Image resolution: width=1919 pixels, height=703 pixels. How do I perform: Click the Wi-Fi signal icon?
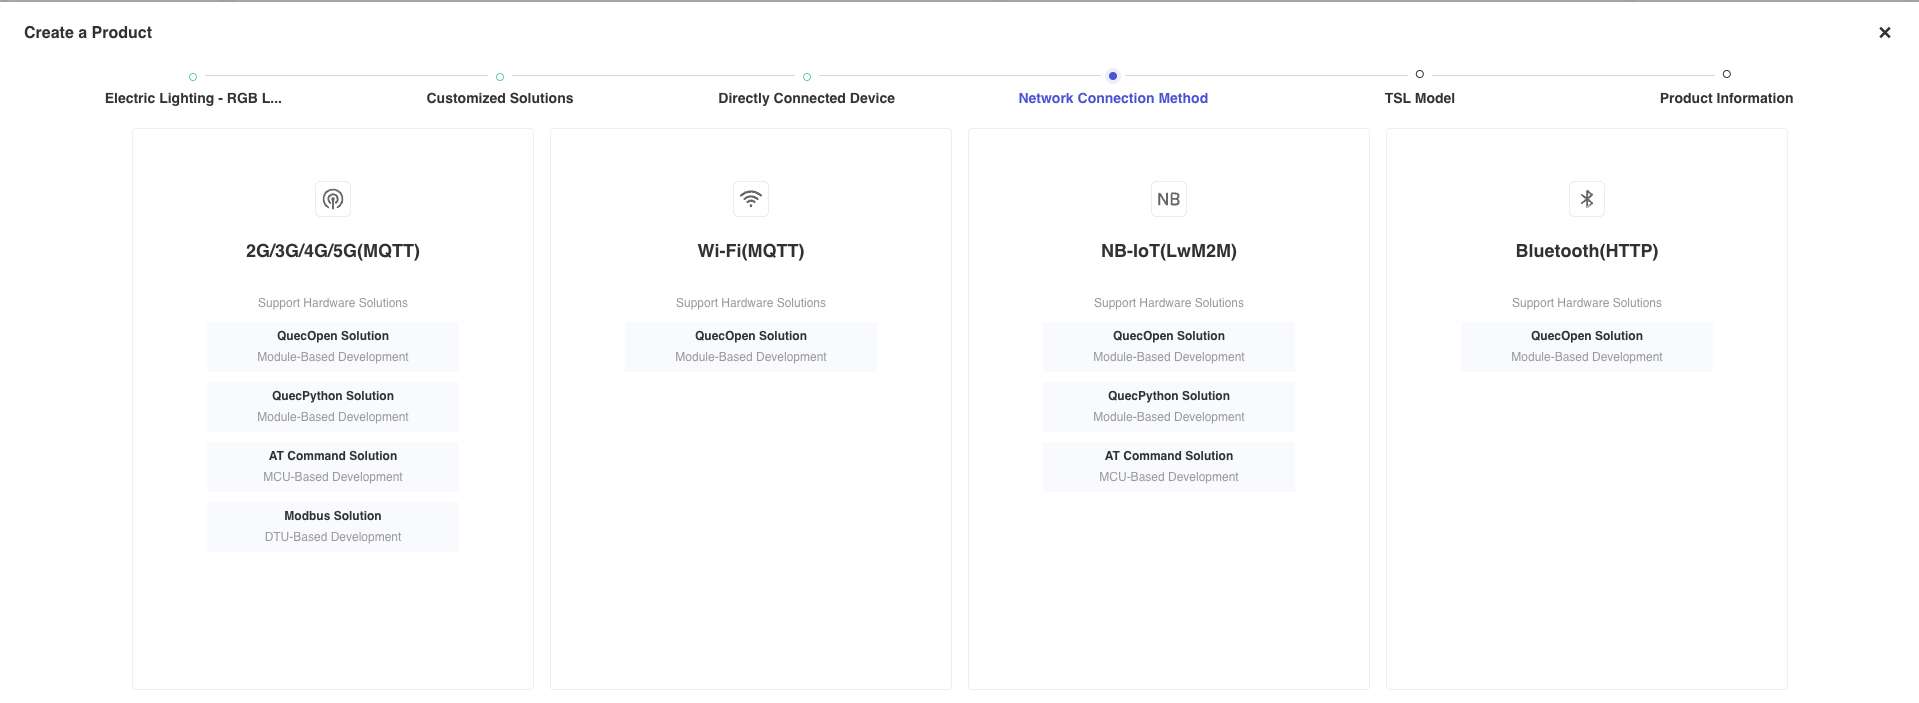(751, 199)
